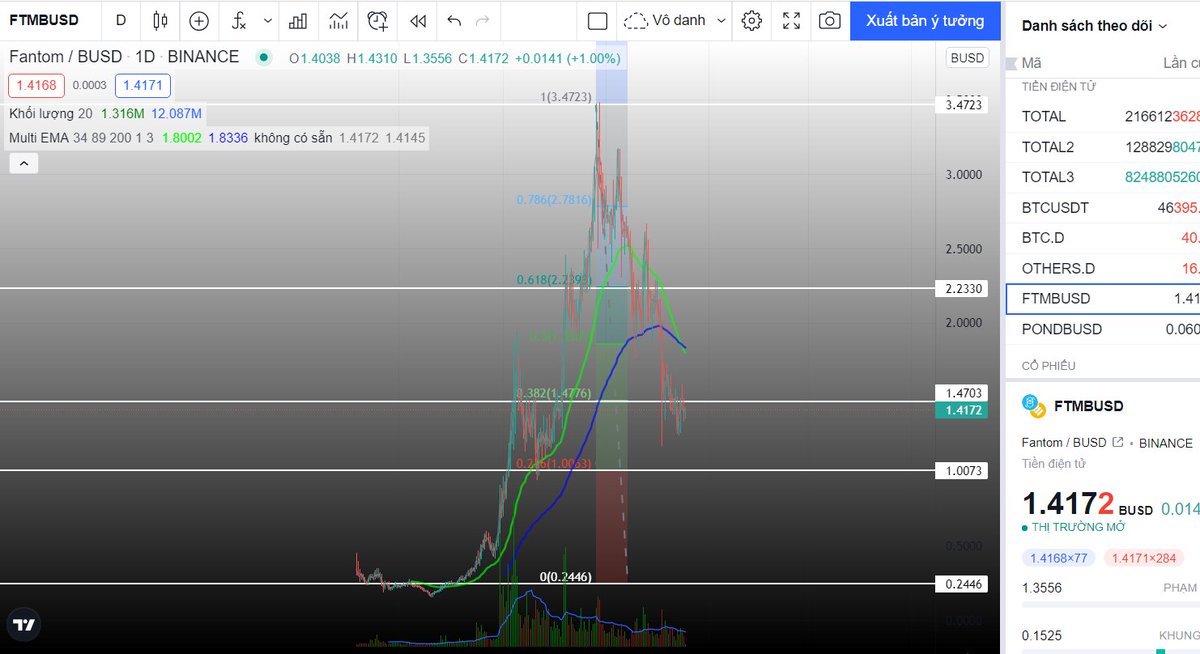Click the 1.4171×284 ask chip
The height and width of the screenshot is (654, 1200).
pyautogui.click(x=1144, y=558)
